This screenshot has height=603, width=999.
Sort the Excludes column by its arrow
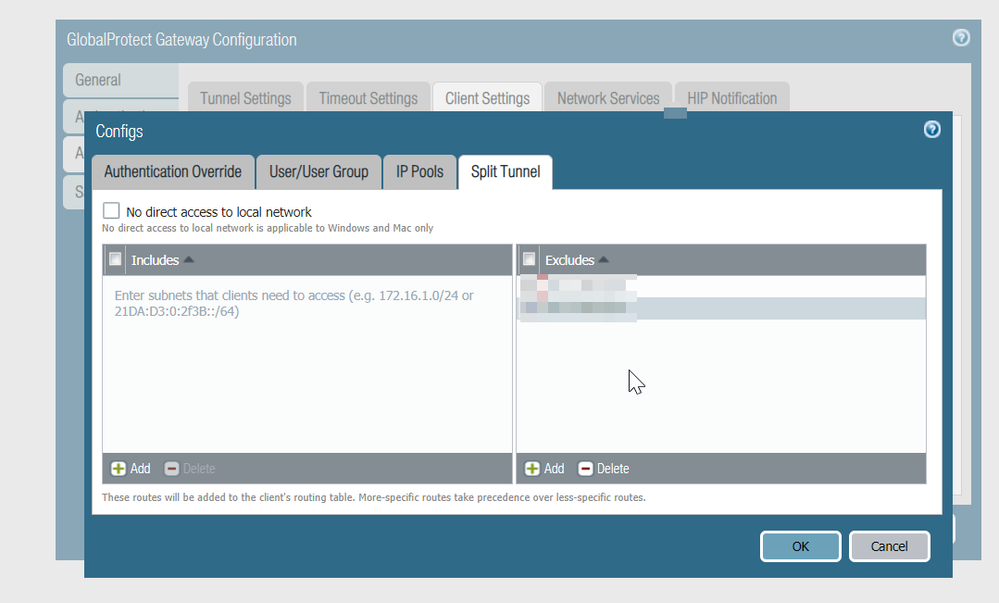pyautogui.click(x=603, y=260)
